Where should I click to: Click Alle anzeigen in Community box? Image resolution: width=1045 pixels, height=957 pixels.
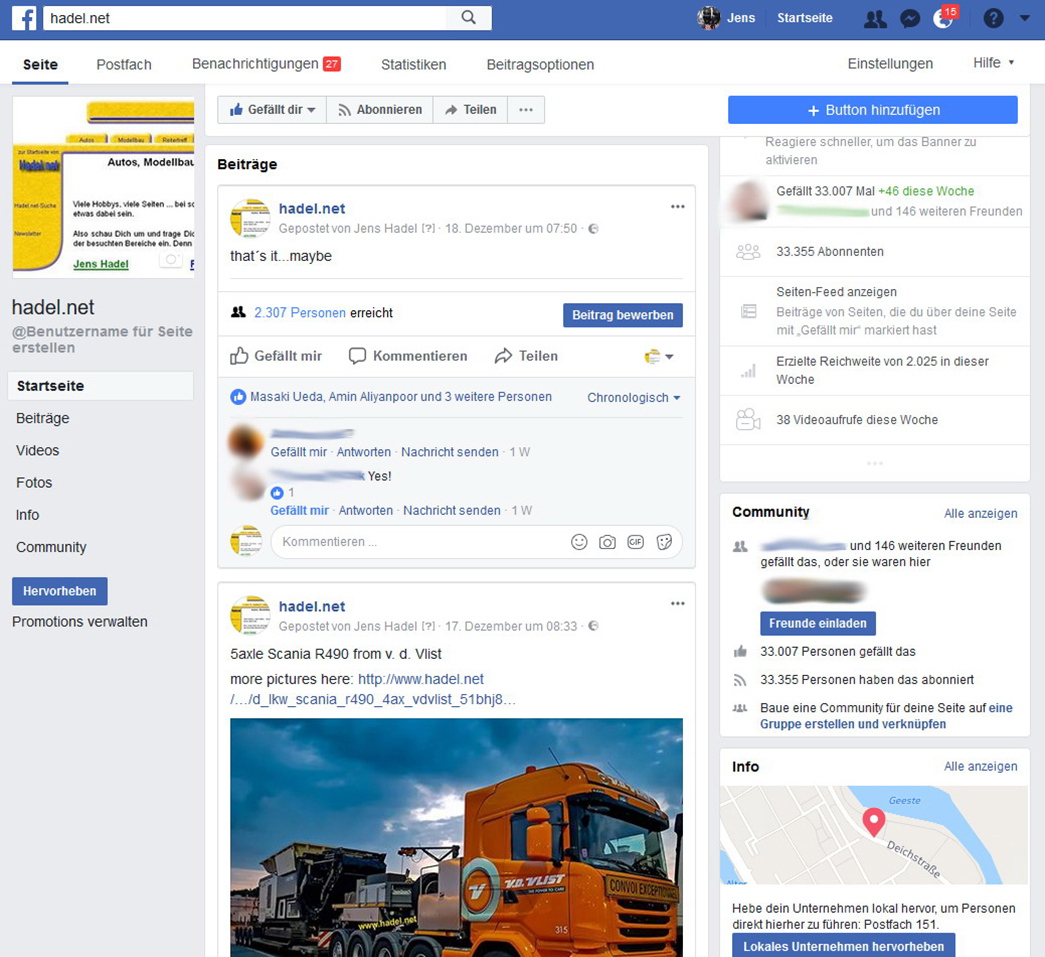980,513
